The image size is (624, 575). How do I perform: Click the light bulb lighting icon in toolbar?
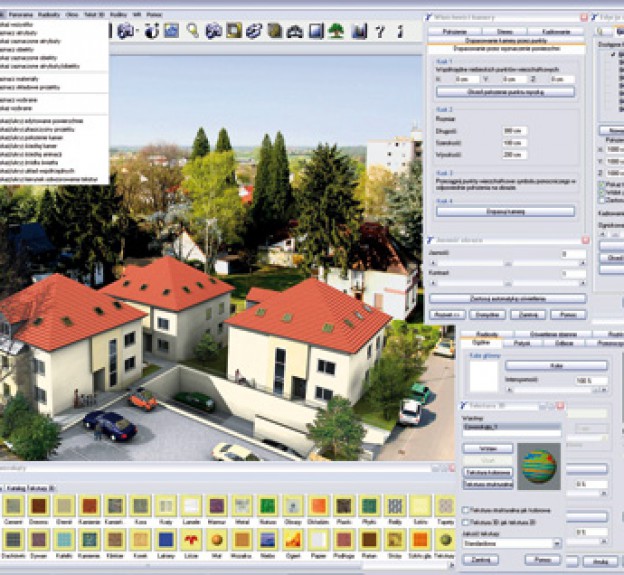click(193, 31)
